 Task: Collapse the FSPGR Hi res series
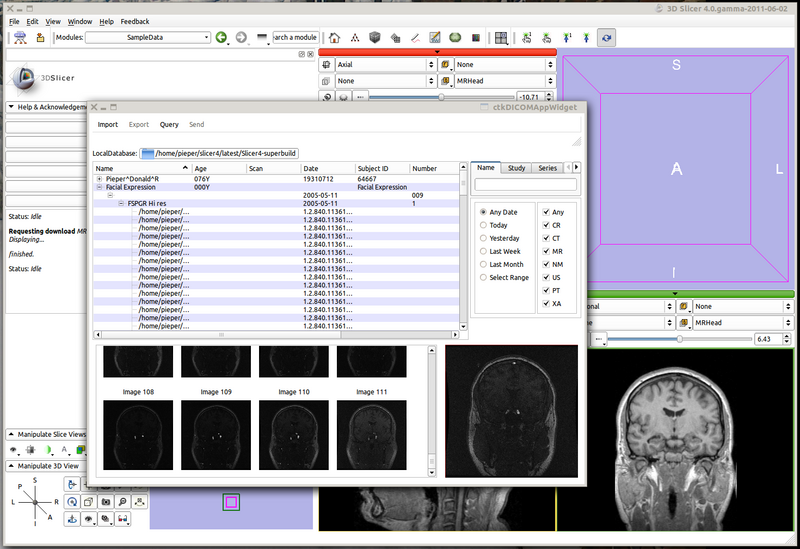tap(121, 204)
